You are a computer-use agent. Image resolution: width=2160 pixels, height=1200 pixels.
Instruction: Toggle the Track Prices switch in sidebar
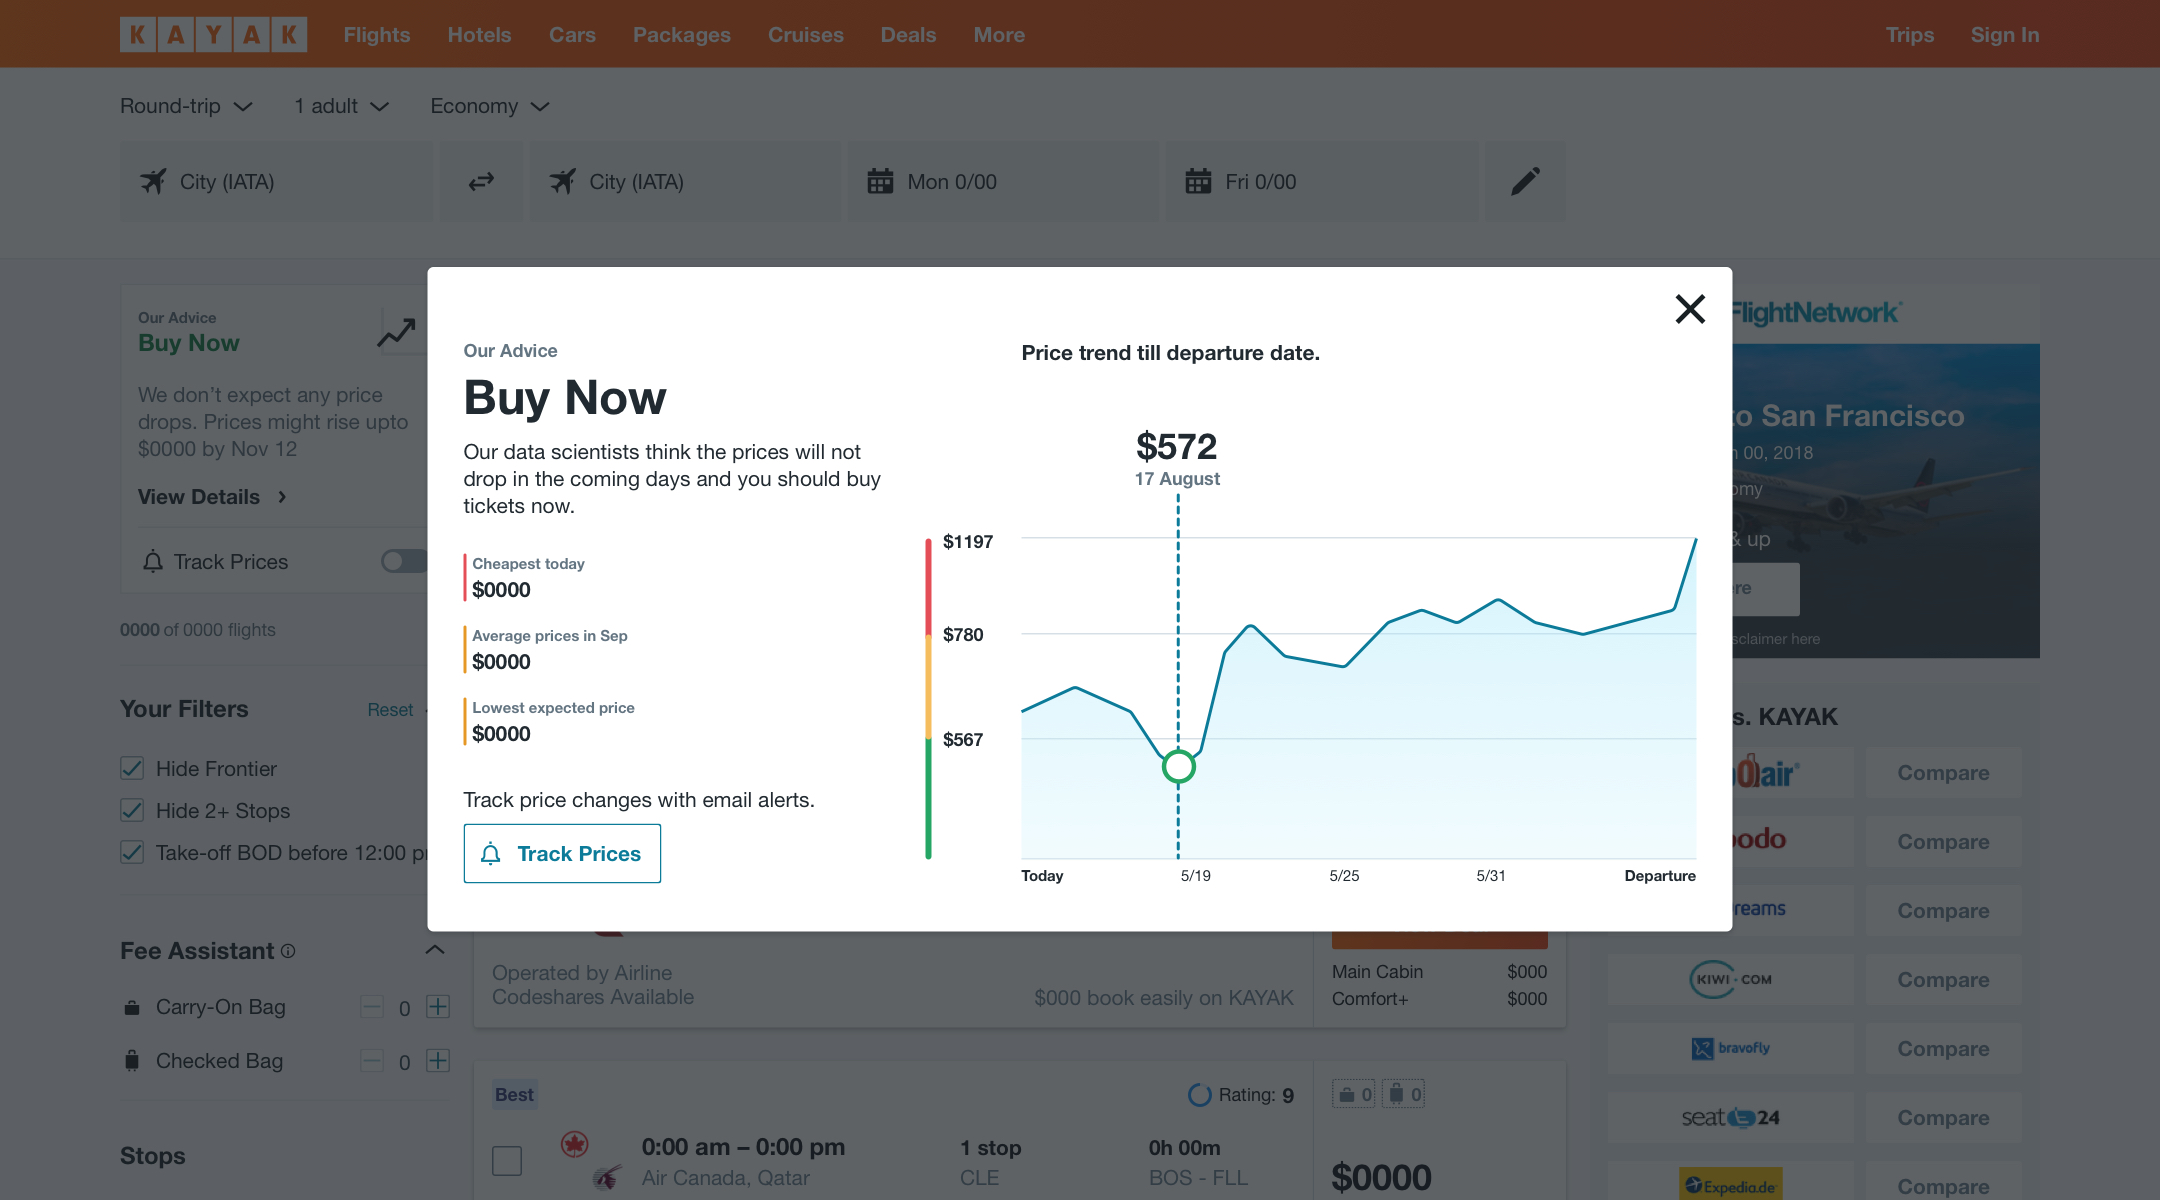pyautogui.click(x=403, y=561)
